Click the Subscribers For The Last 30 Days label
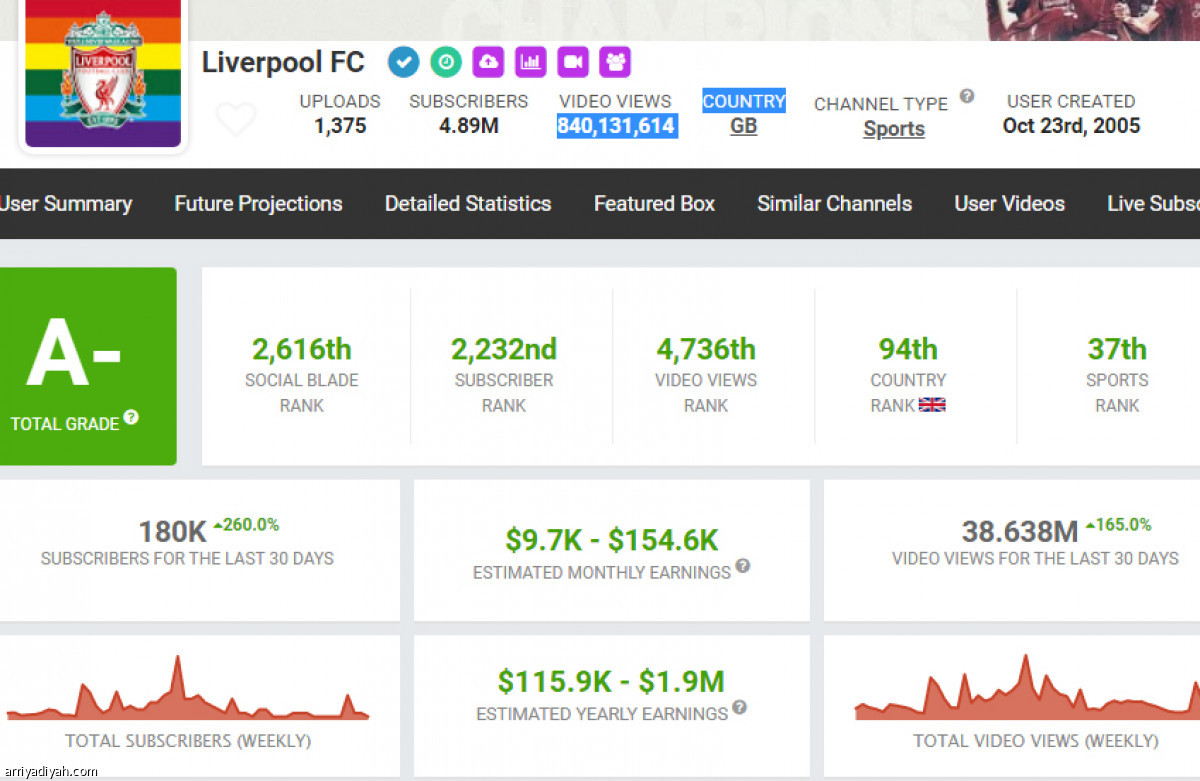The image size is (1200, 781). (x=187, y=559)
